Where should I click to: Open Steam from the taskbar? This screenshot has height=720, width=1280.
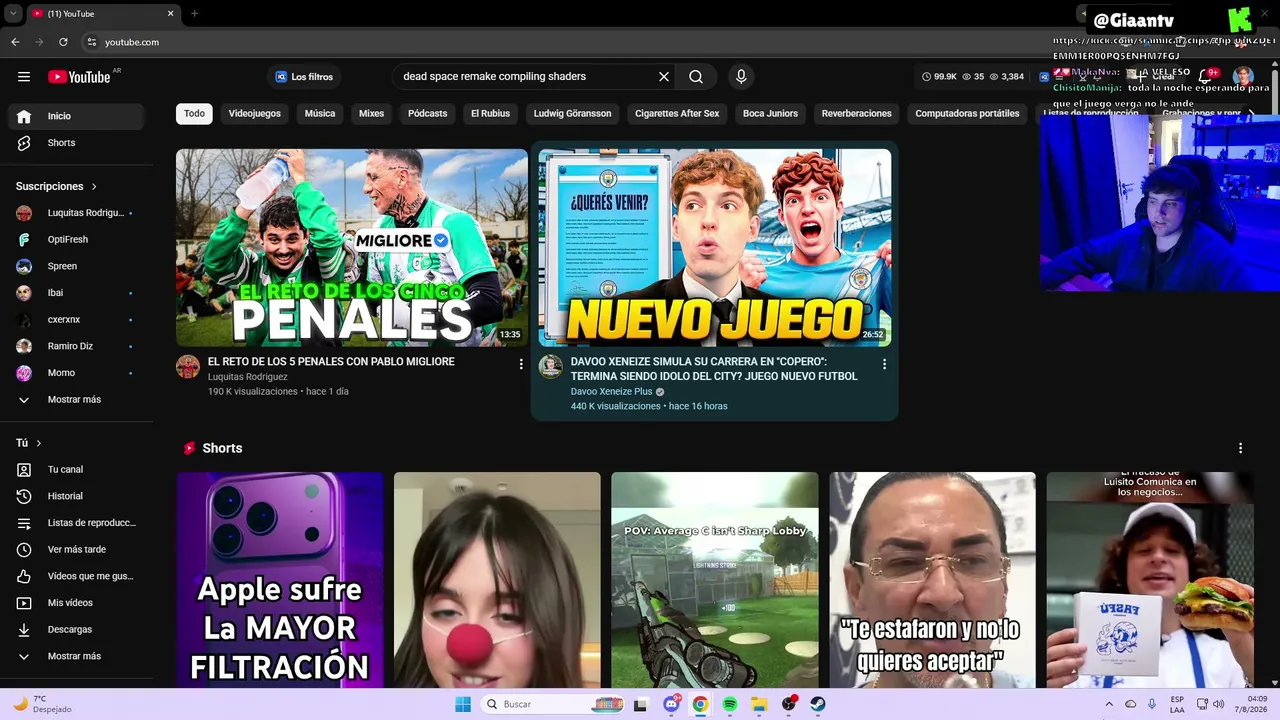[818, 704]
